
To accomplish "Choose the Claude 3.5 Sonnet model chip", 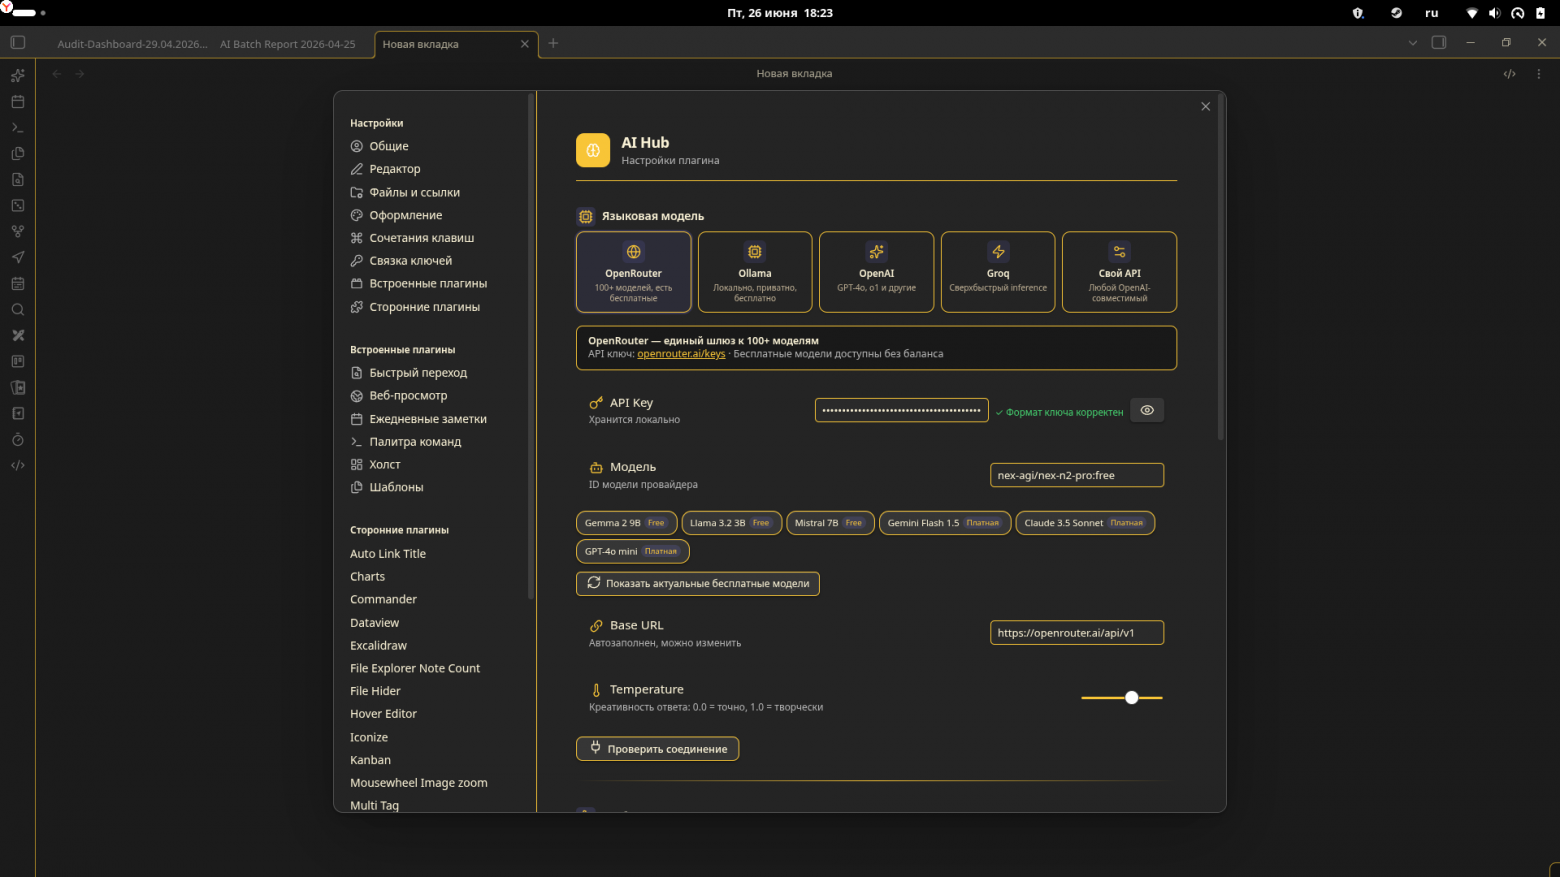I will pyautogui.click(x=1085, y=523).
